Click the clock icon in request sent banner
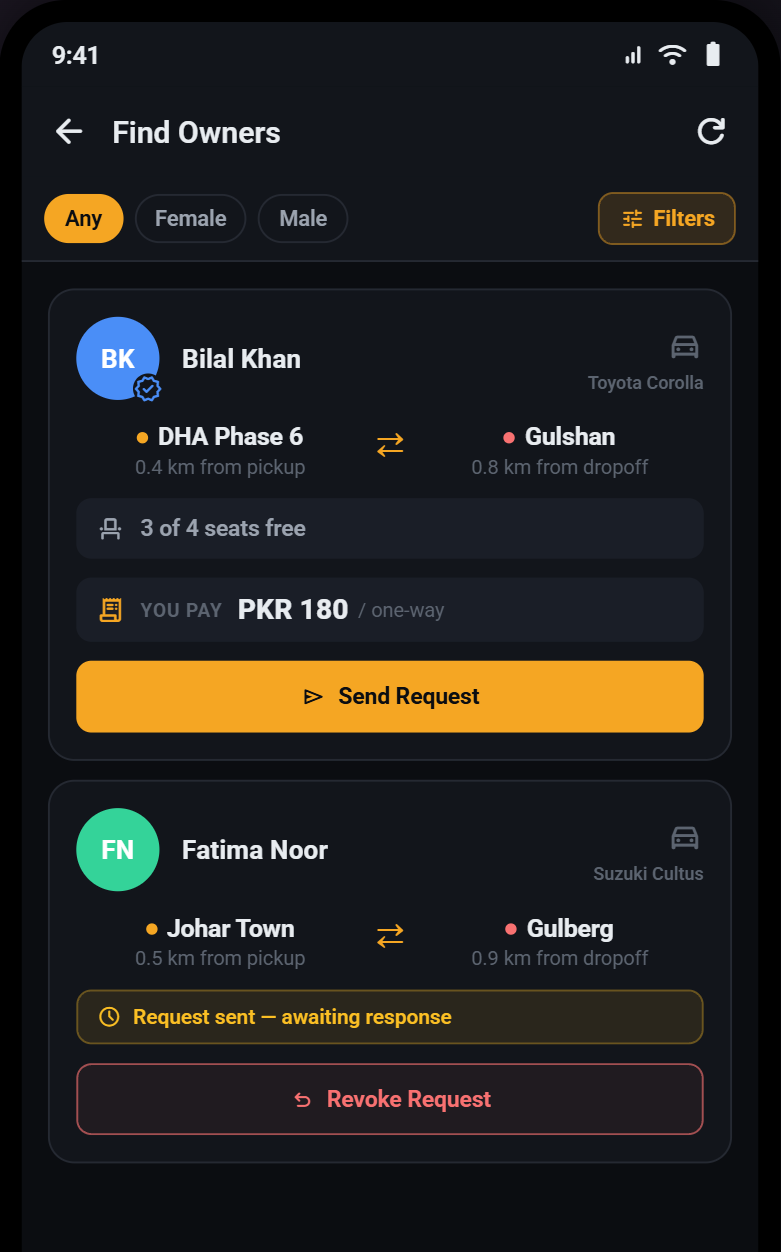 110,1017
